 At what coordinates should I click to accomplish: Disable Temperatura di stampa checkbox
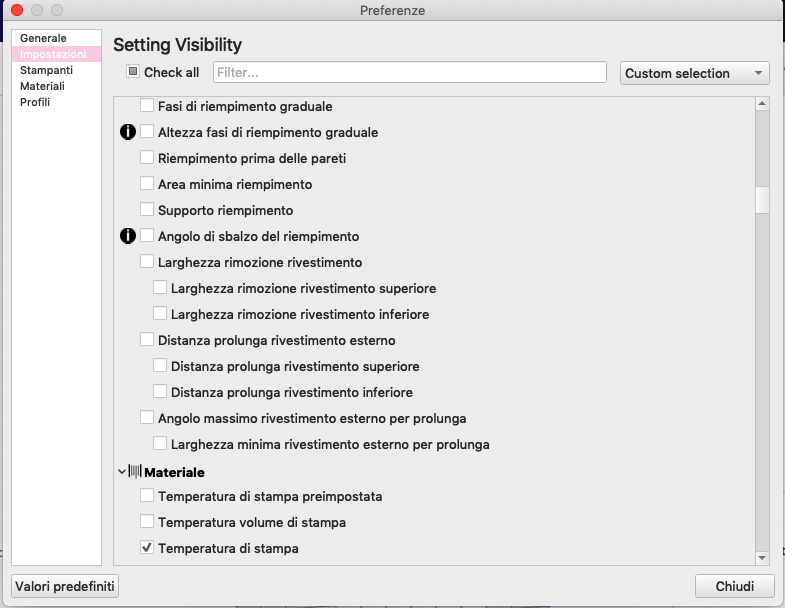coord(147,548)
